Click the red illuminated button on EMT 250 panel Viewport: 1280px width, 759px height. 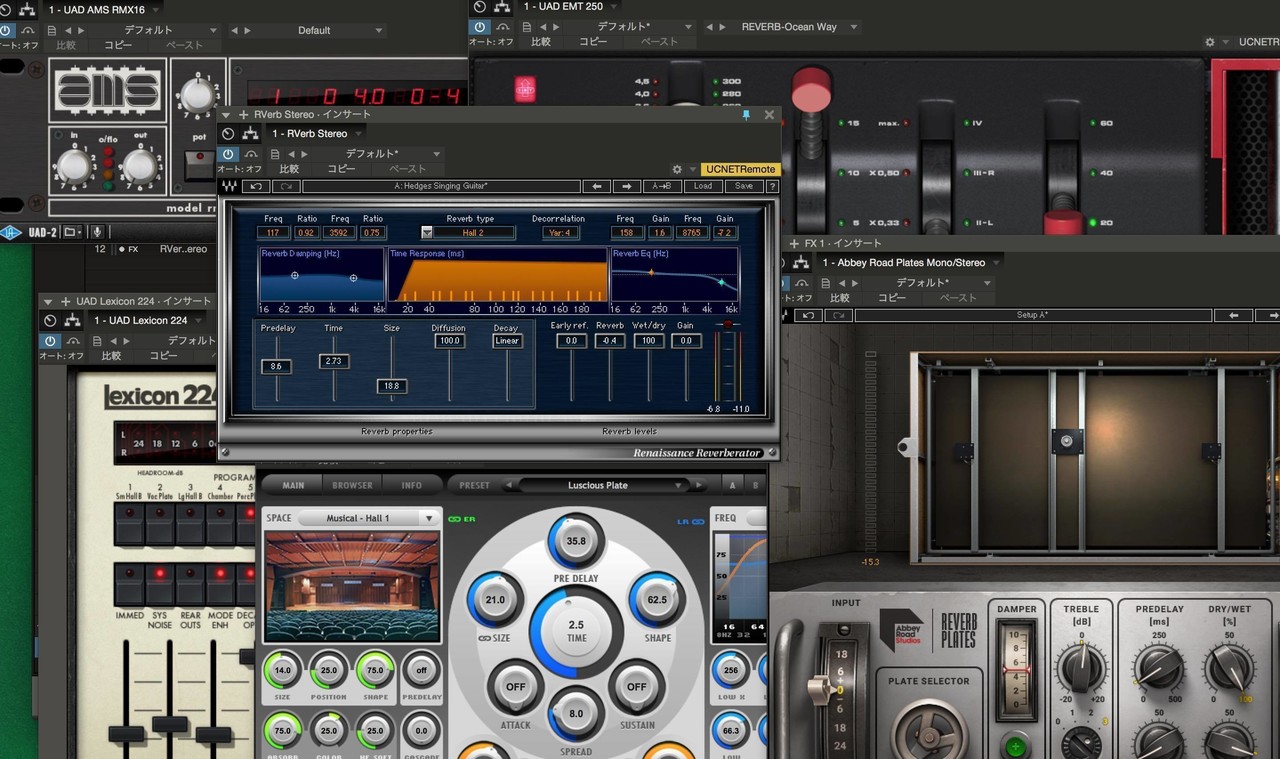click(x=525, y=89)
